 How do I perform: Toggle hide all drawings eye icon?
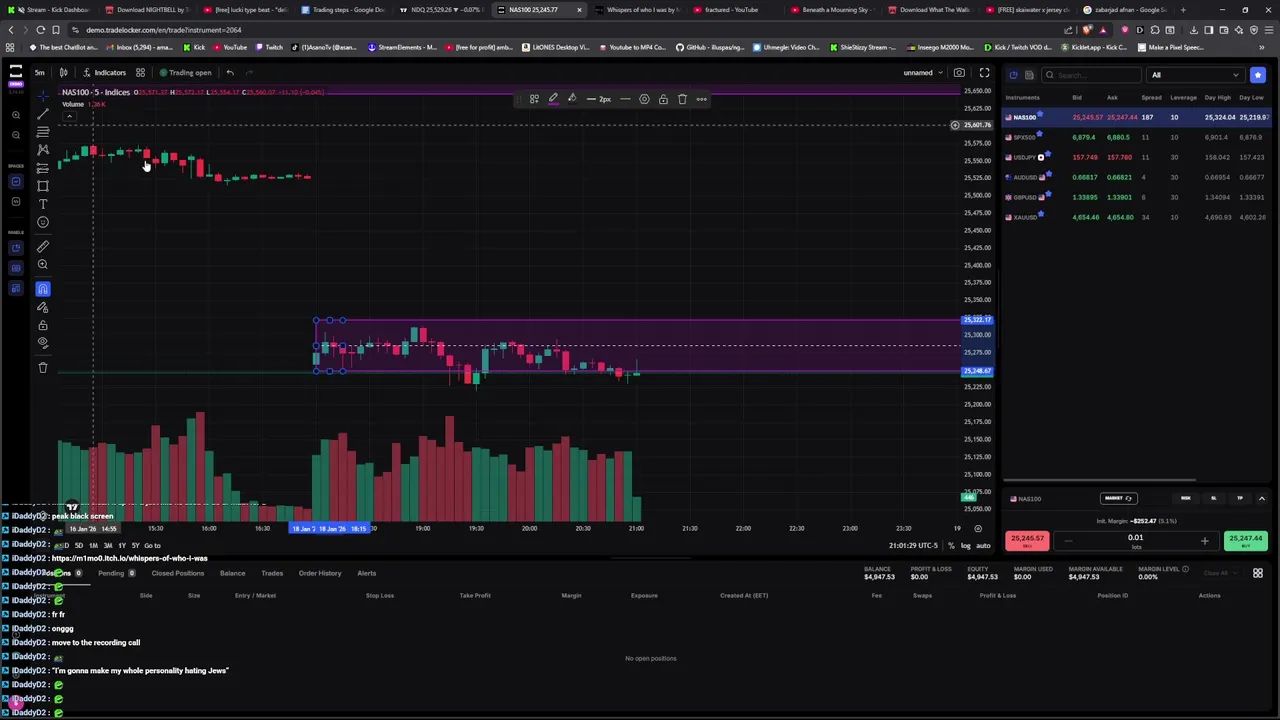pos(43,343)
